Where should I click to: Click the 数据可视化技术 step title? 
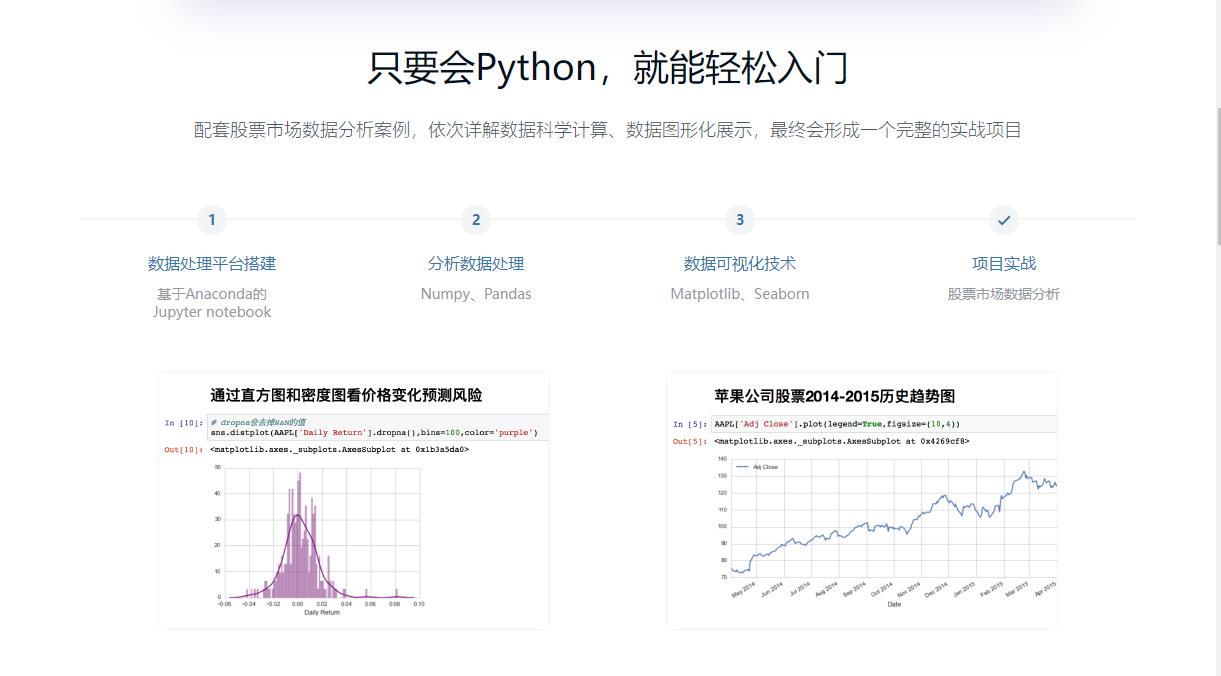tap(740, 264)
